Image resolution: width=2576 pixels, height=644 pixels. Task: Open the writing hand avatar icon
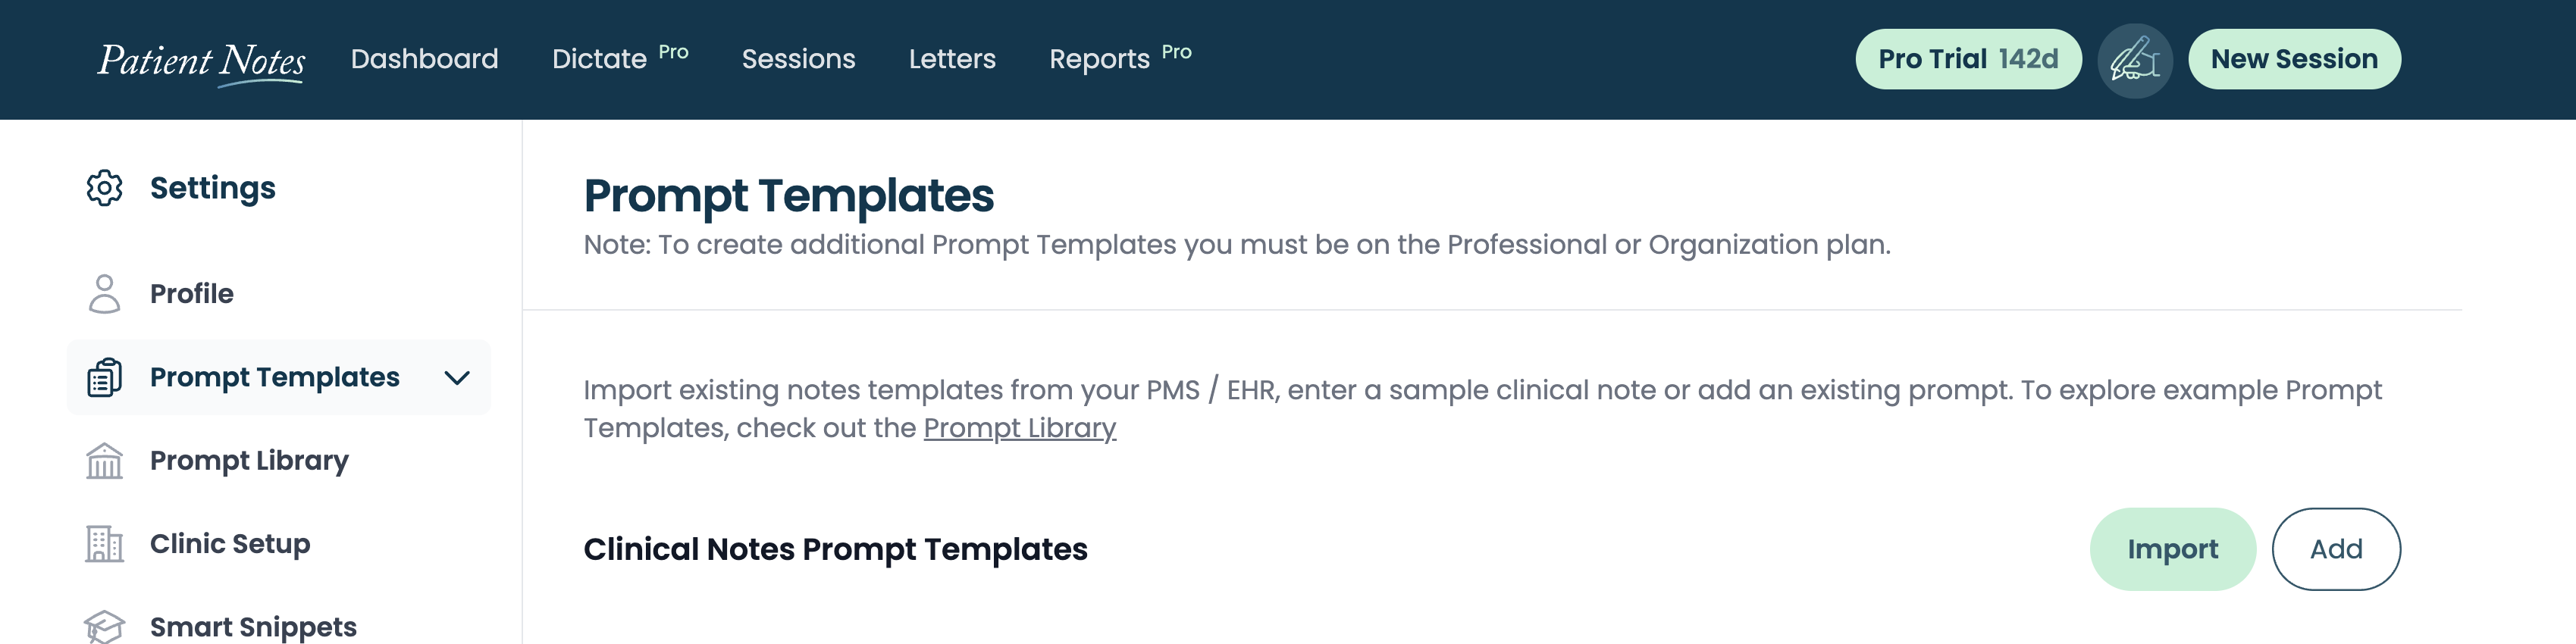[2134, 60]
